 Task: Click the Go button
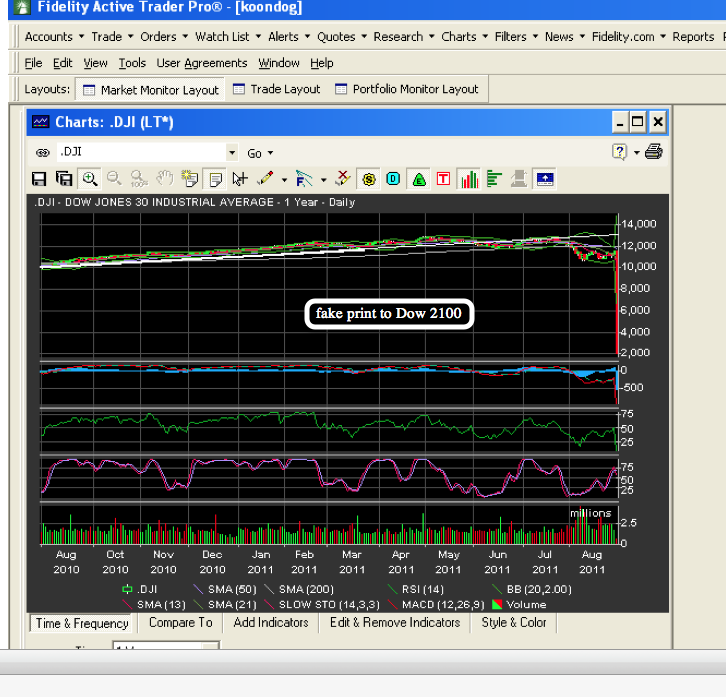pos(255,153)
